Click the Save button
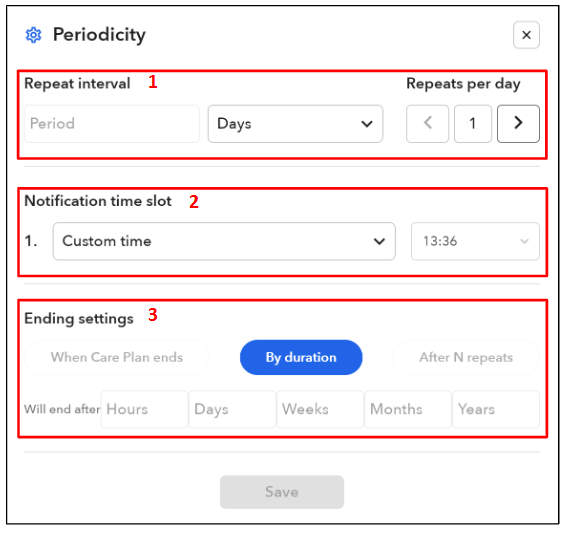Screen dimensions: 565x533 pyautogui.click(x=282, y=492)
